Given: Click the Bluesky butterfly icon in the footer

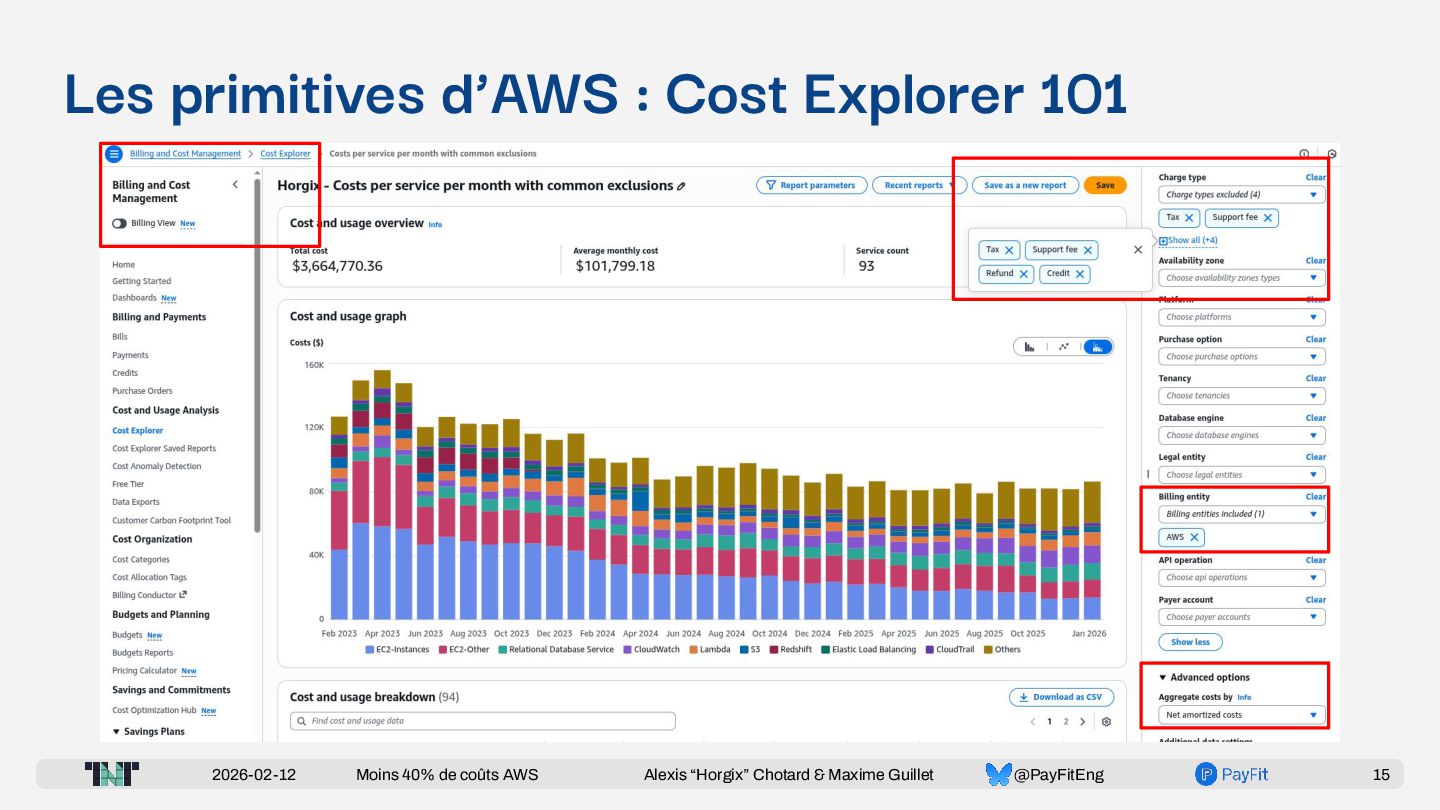Looking at the screenshot, I should (x=998, y=774).
